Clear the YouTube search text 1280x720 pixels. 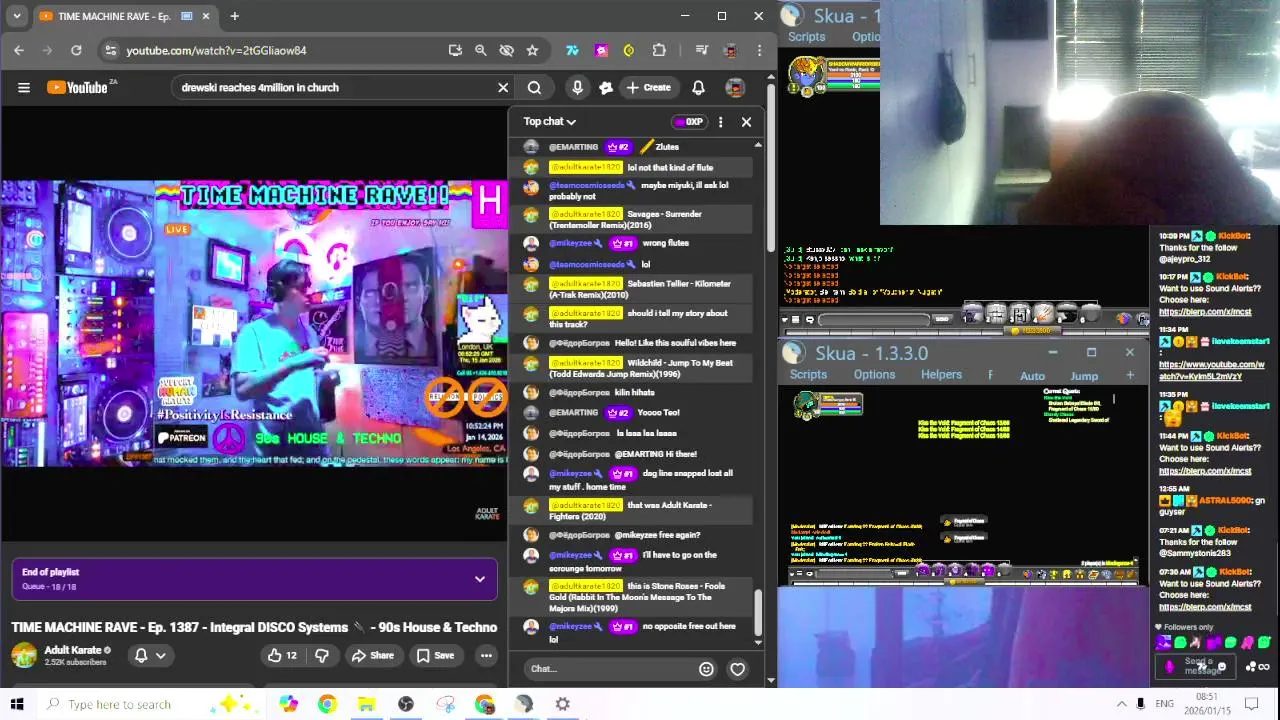point(503,88)
